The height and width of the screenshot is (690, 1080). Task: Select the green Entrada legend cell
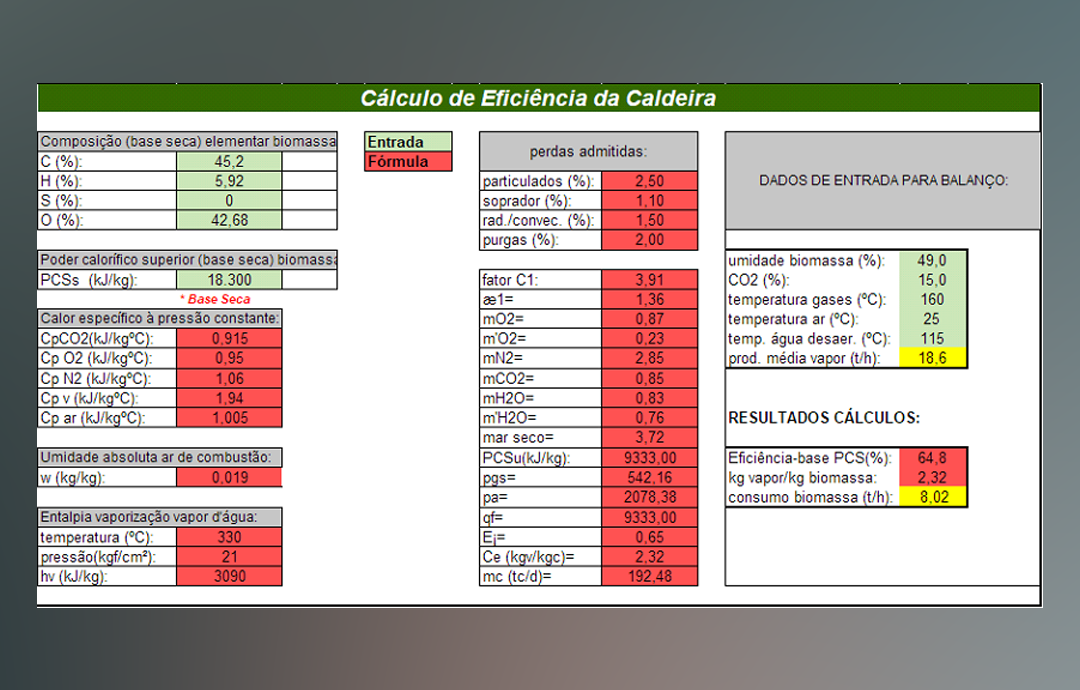(408, 142)
